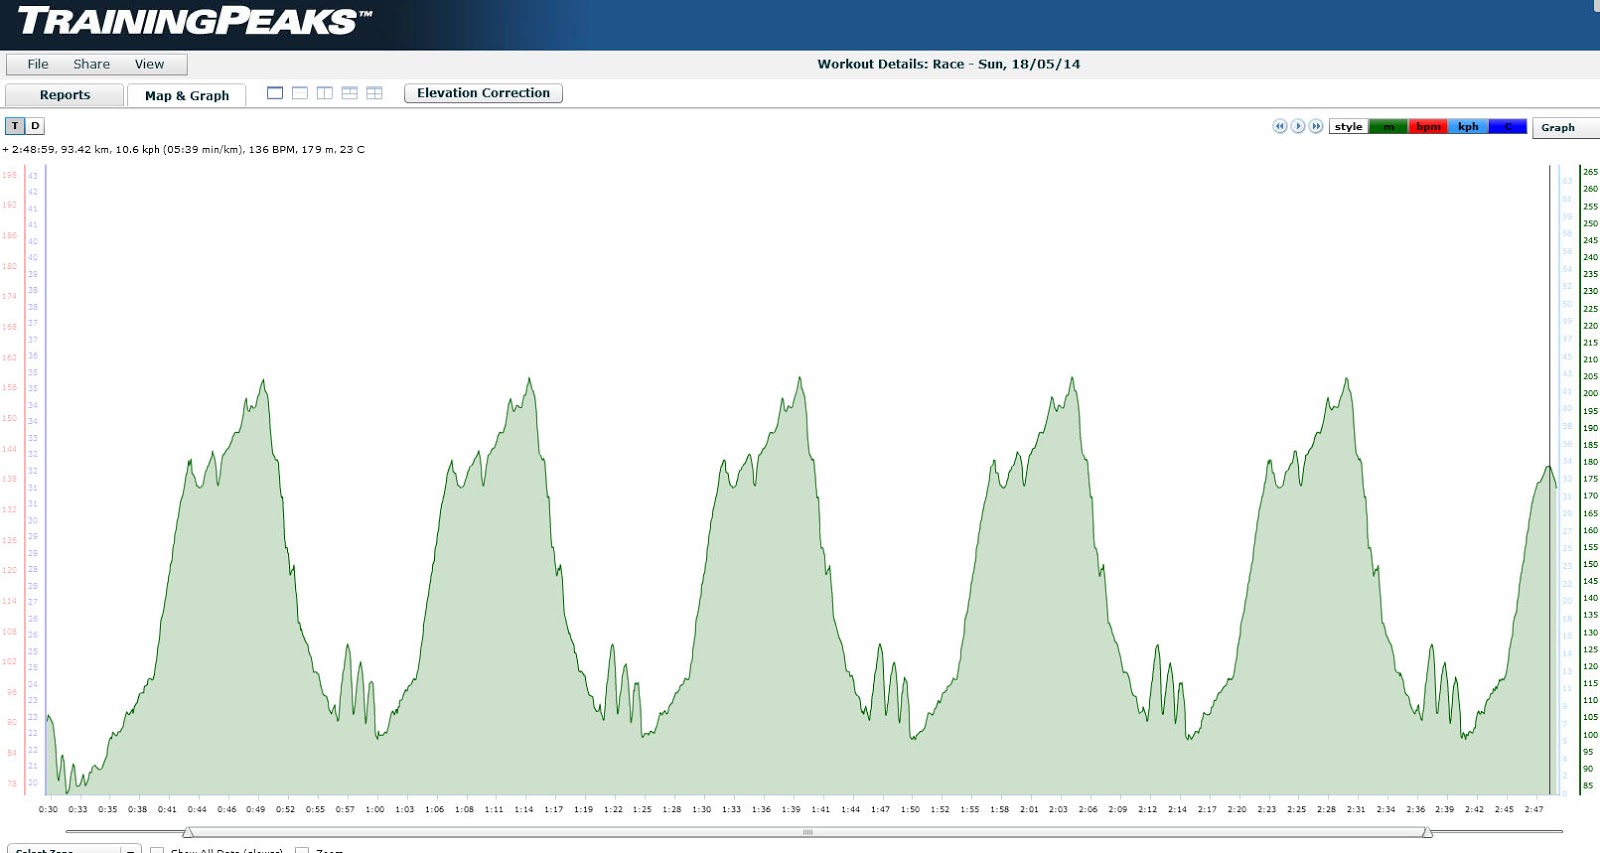Click the 0:30 time axis label
The height and width of the screenshot is (853, 1600).
[x=48, y=809]
